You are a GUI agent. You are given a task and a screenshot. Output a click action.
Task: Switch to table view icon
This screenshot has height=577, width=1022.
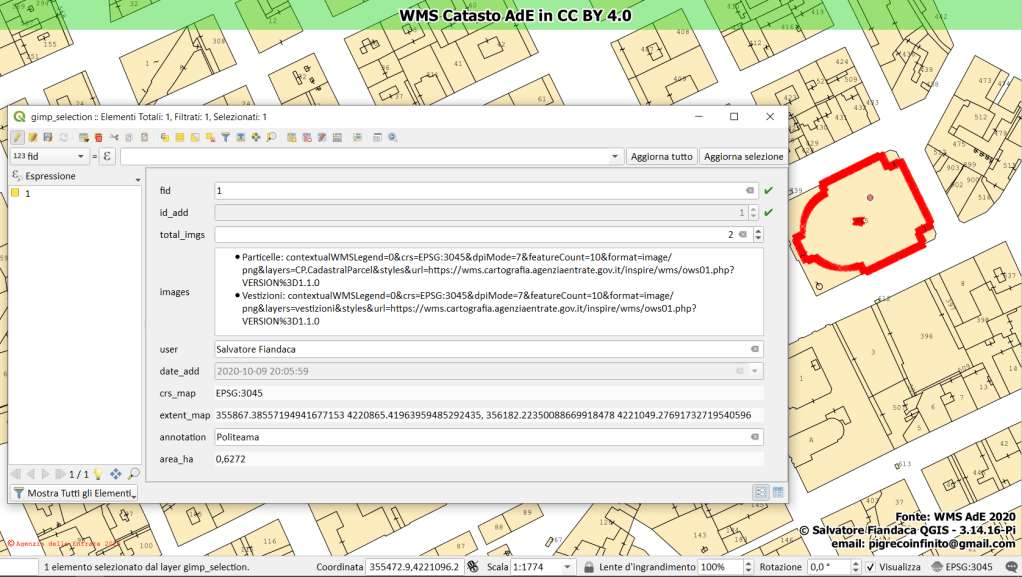[777, 492]
